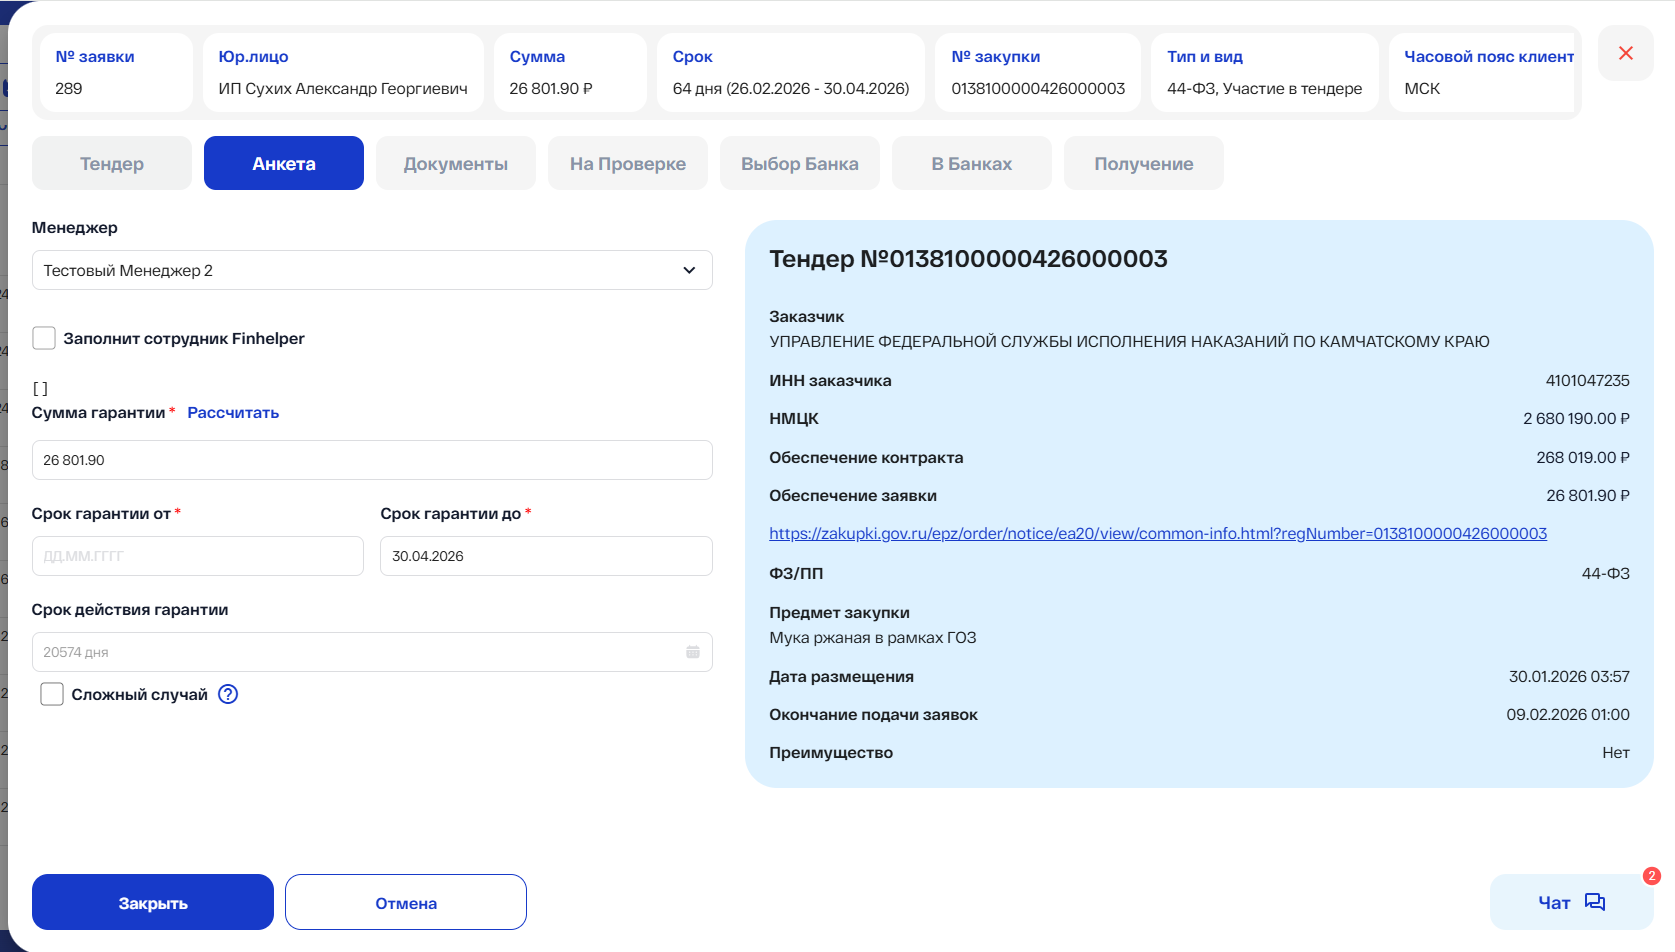1675x952 pixels.
Task: Click ИП Сухих Александр Георгиевич text
Action: click(x=343, y=88)
